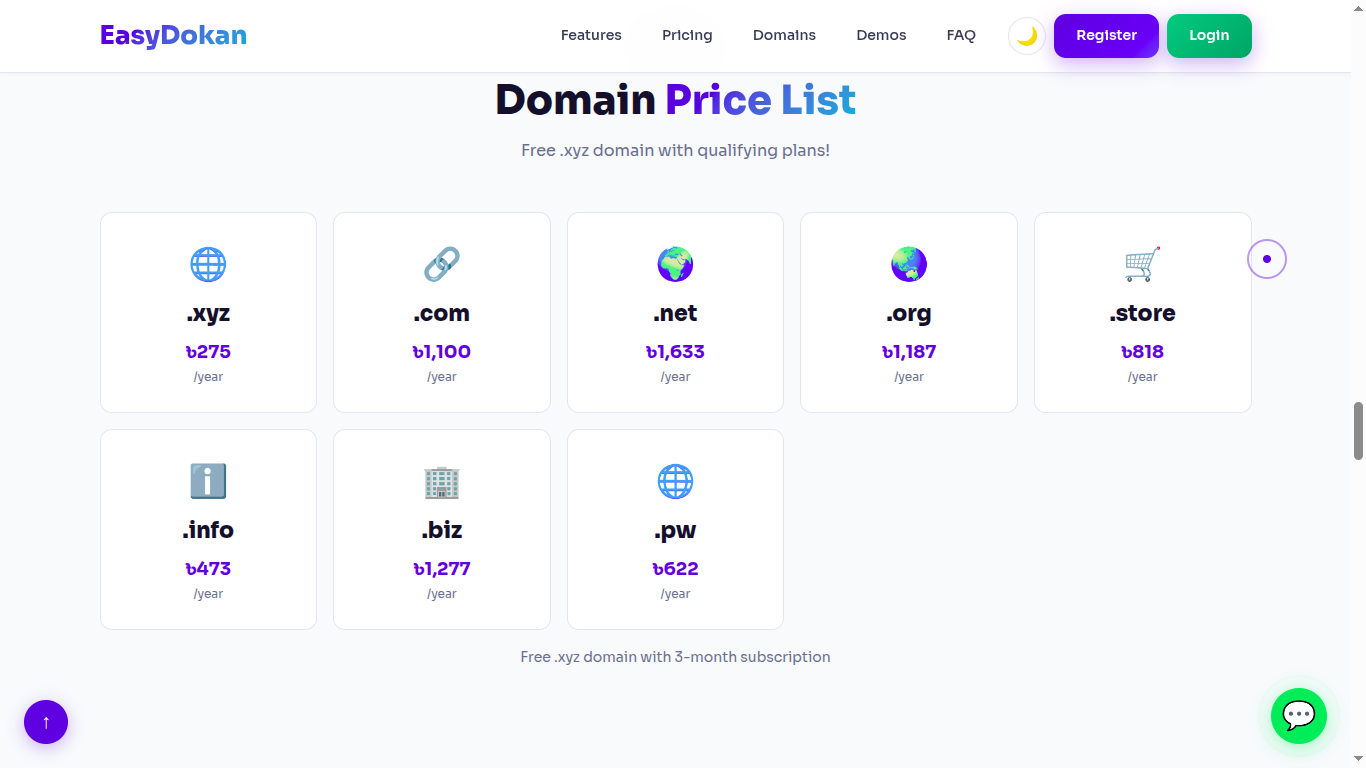This screenshot has height=768, width=1366.
Task: Click the Asia globe icon above .org
Action: coord(909,264)
